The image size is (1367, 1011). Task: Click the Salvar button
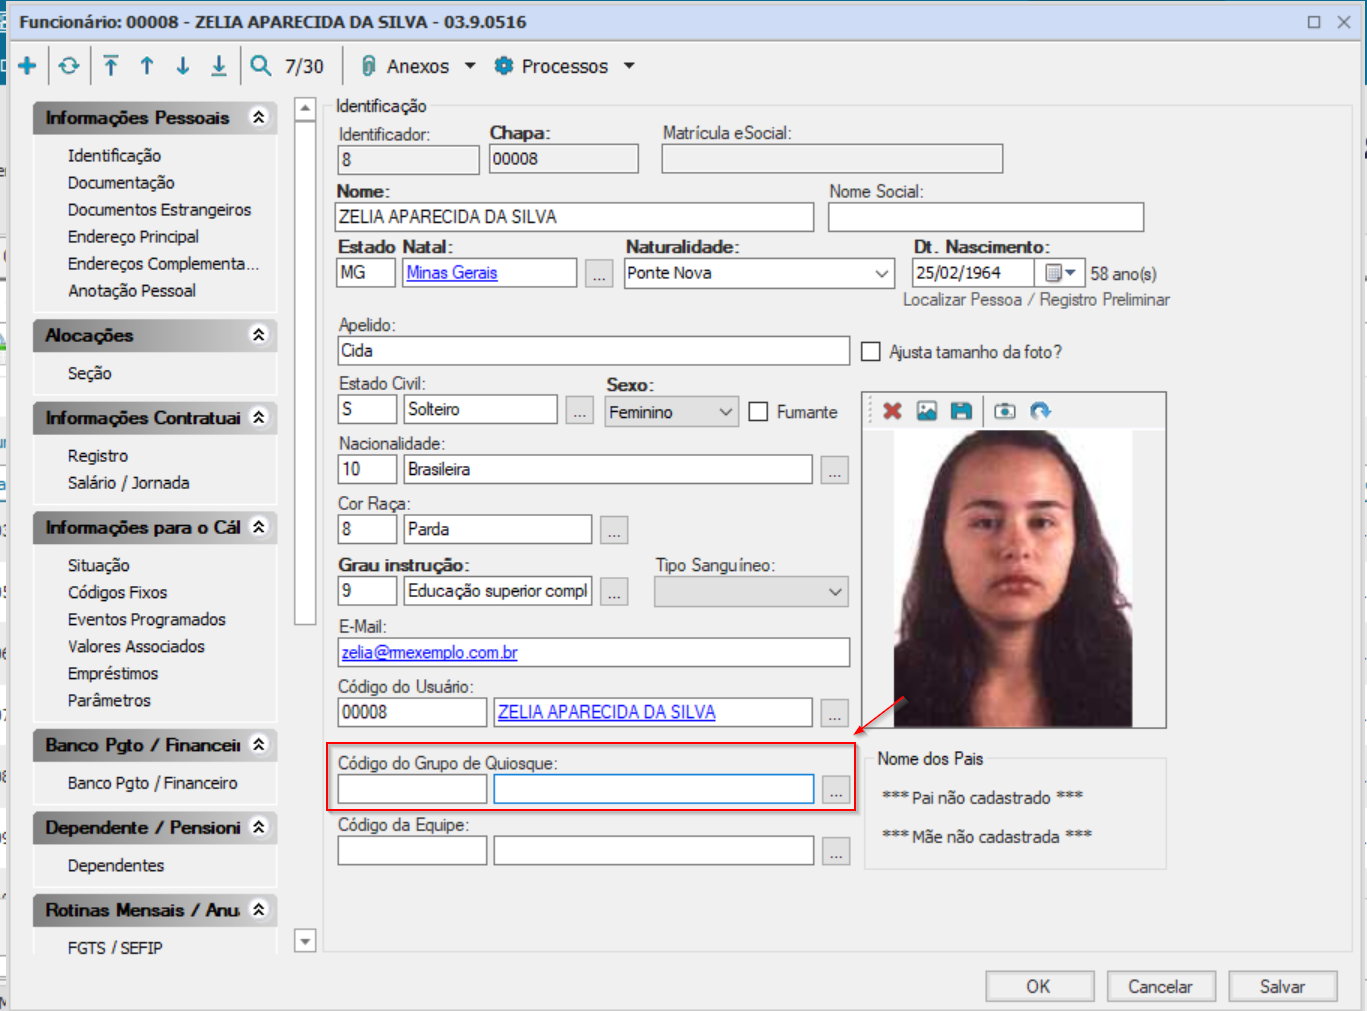(x=1282, y=986)
